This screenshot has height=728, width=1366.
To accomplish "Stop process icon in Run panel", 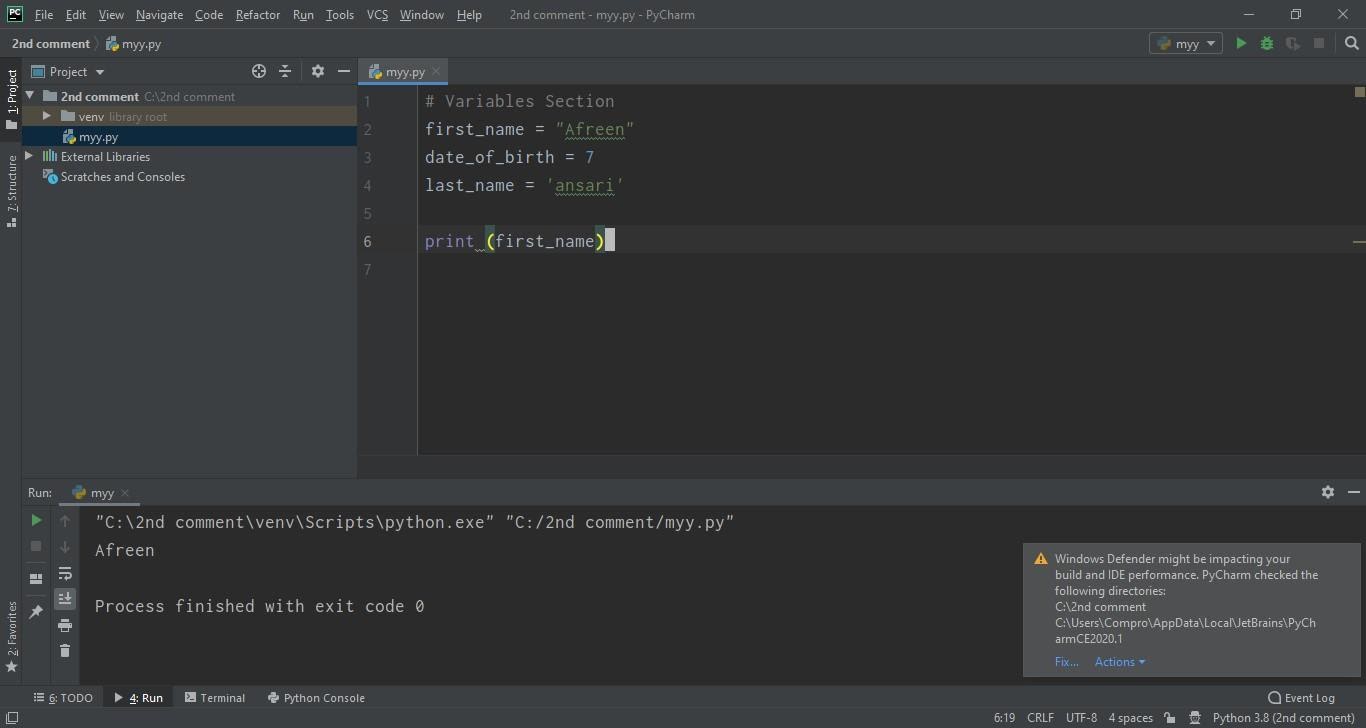I will pyautogui.click(x=36, y=546).
